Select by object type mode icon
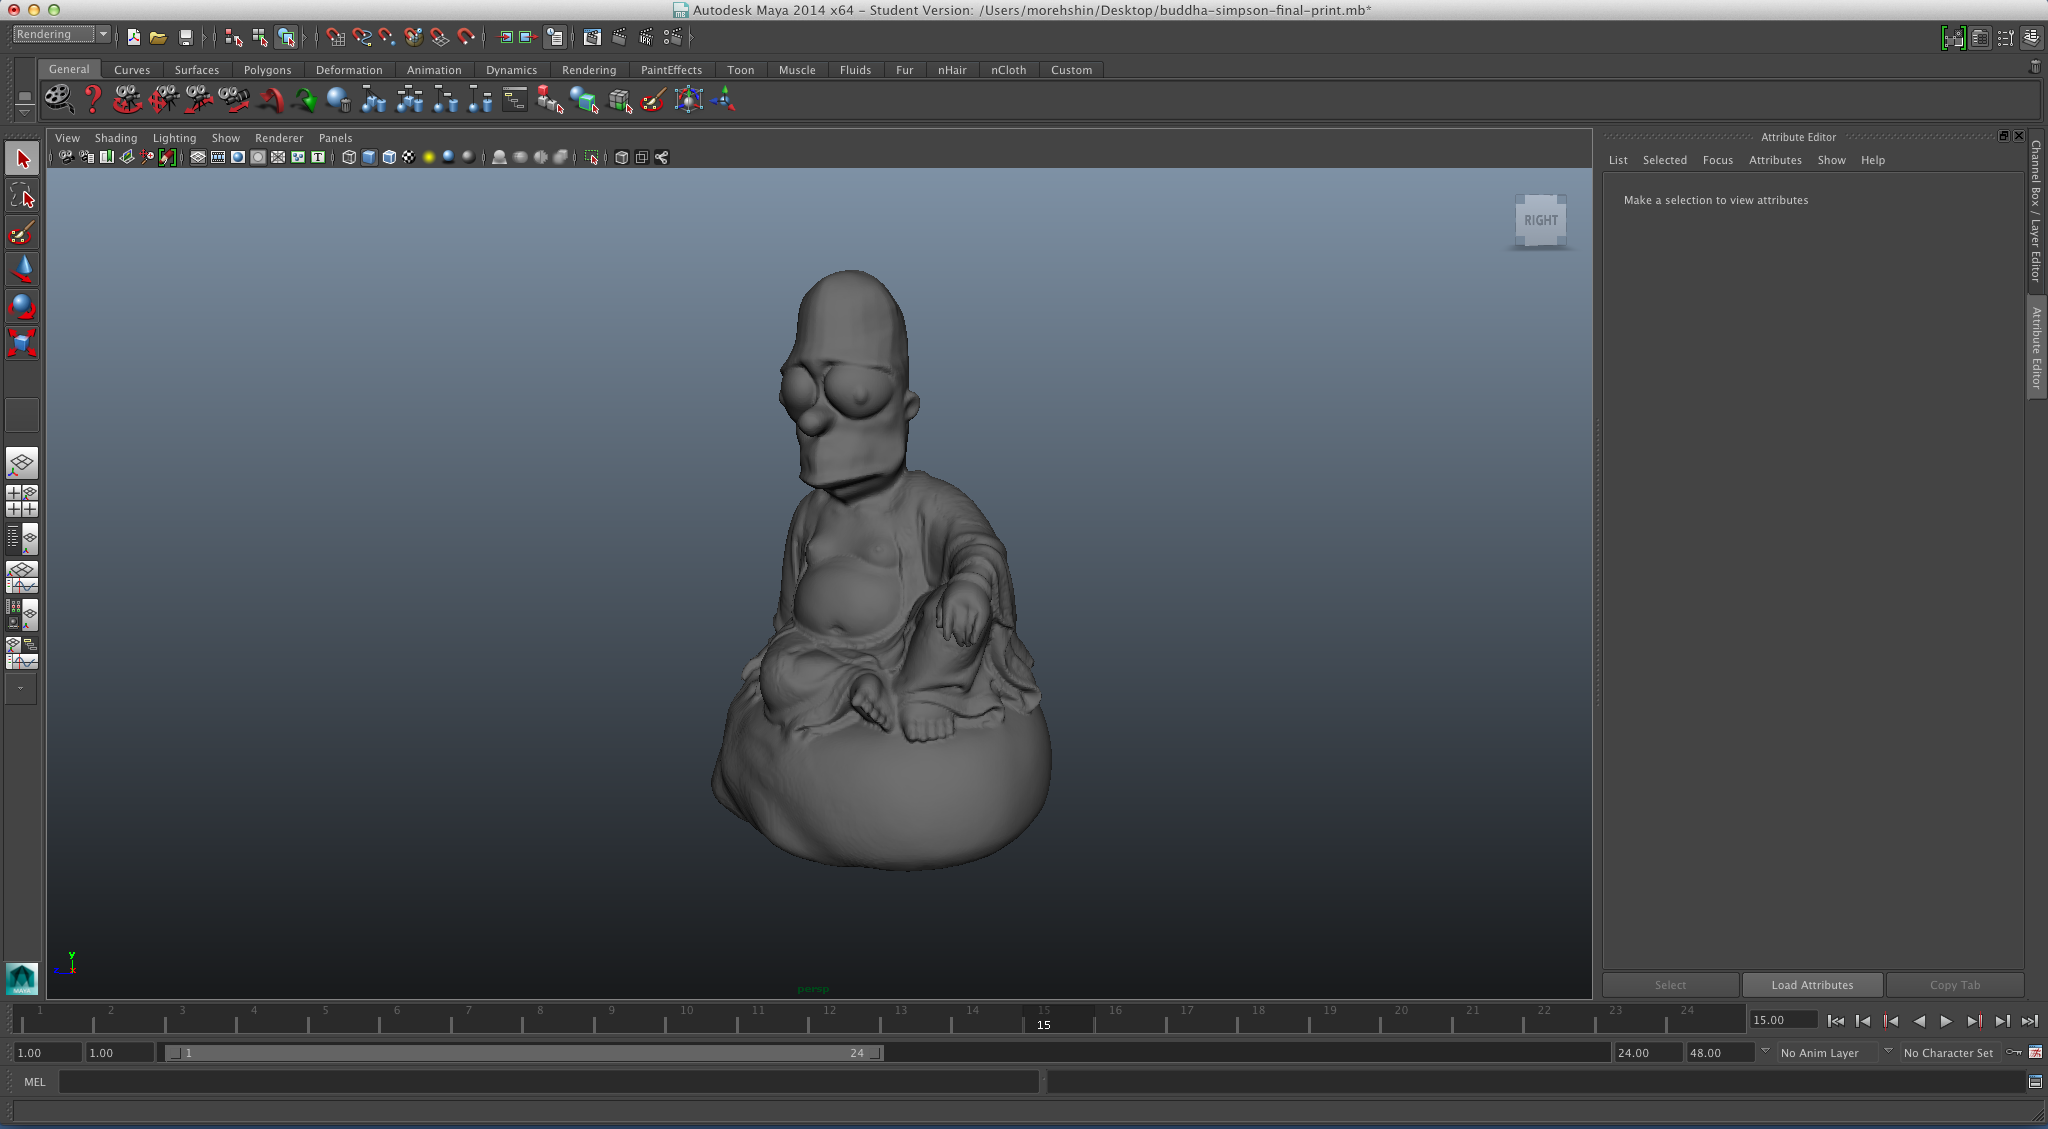 [x=260, y=37]
